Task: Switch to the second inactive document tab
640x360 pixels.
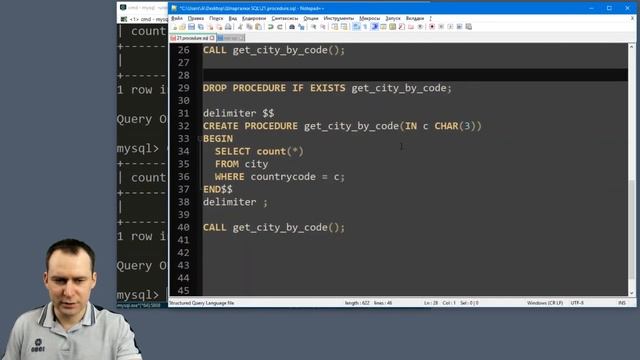Action: click(x=231, y=38)
